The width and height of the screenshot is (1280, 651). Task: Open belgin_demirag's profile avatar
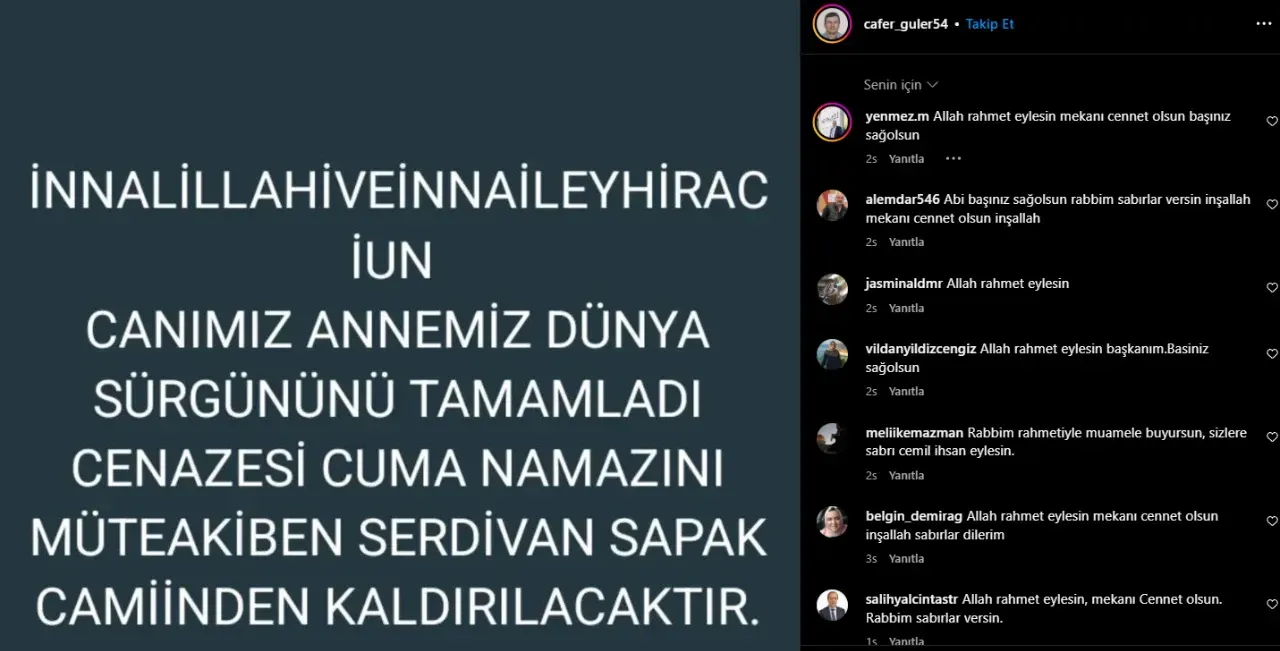pos(832,522)
